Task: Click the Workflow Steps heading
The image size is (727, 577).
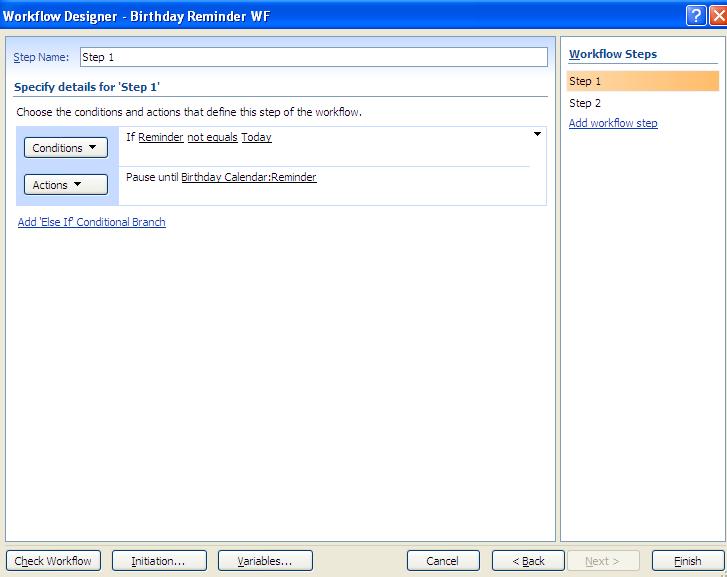Action: (x=613, y=54)
